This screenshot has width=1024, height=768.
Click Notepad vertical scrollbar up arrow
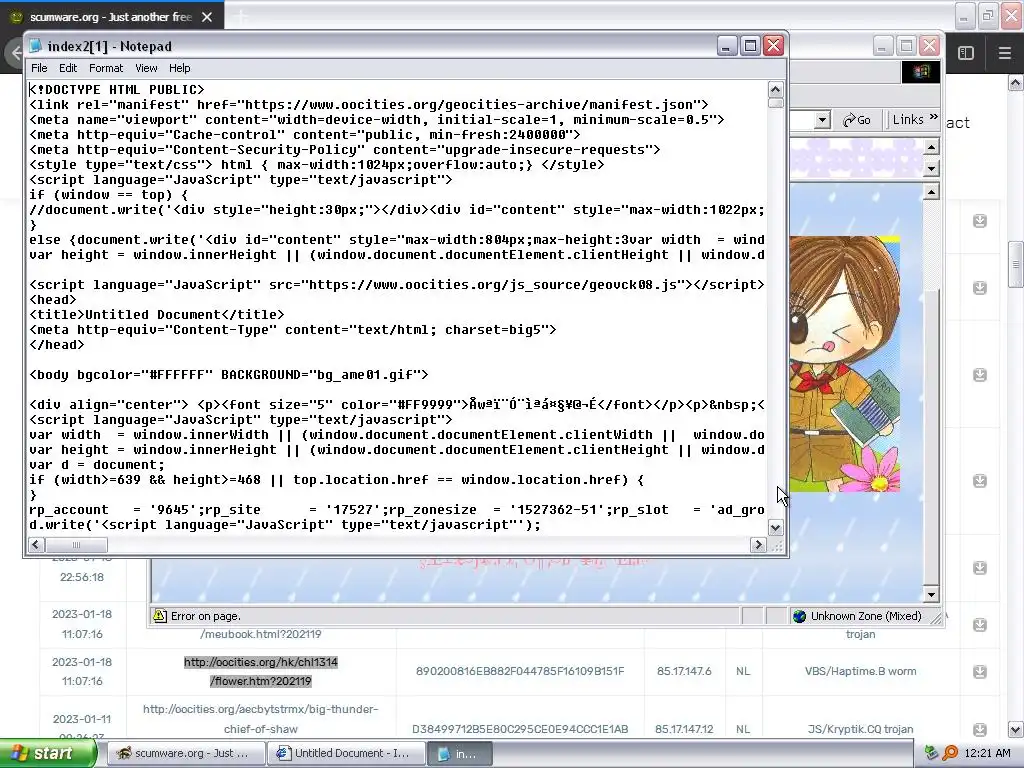point(775,89)
